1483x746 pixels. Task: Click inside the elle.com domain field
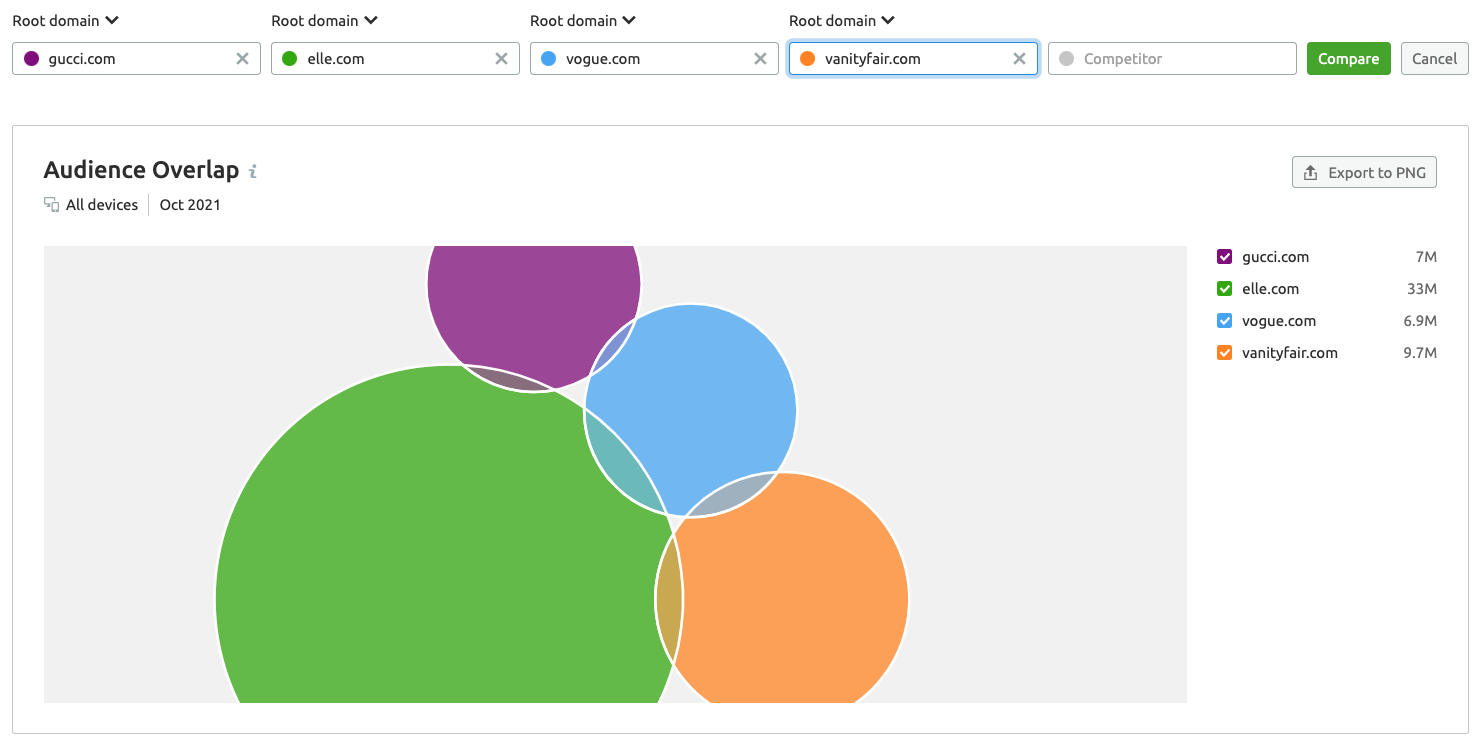pyautogui.click(x=395, y=59)
